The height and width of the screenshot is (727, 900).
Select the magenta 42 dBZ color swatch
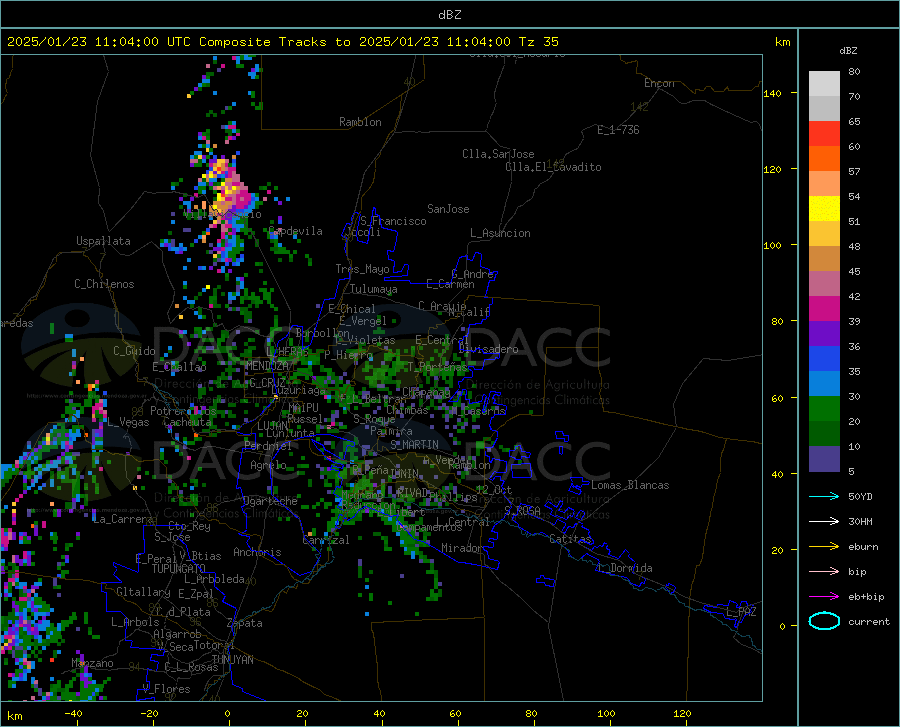click(x=824, y=309)
